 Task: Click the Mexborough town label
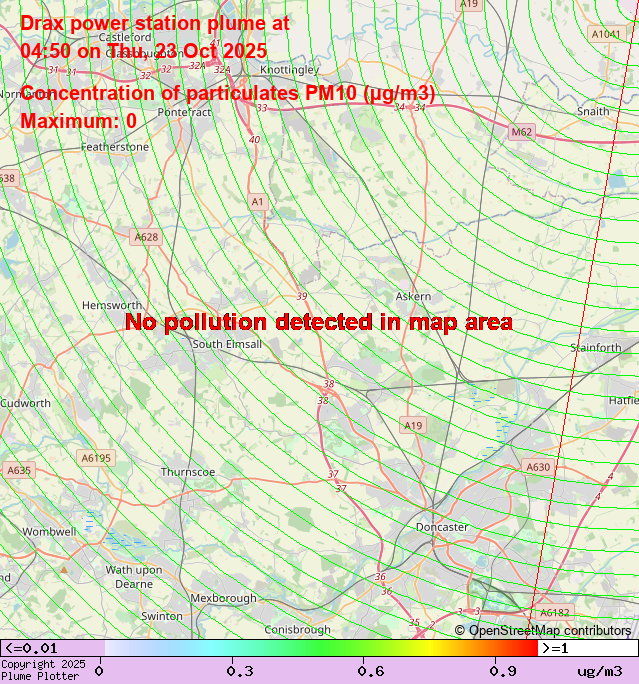click(x=223, y=598)
